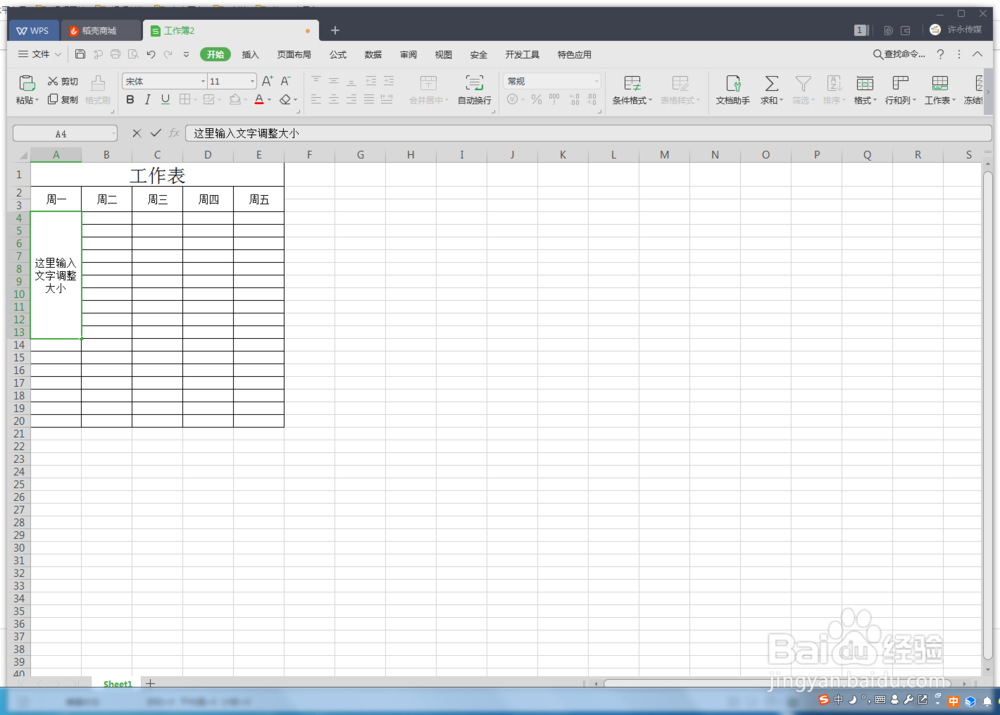Cancel formula bar entry with X
This screenshot has width=1000, height=715.
click(136, 133)
